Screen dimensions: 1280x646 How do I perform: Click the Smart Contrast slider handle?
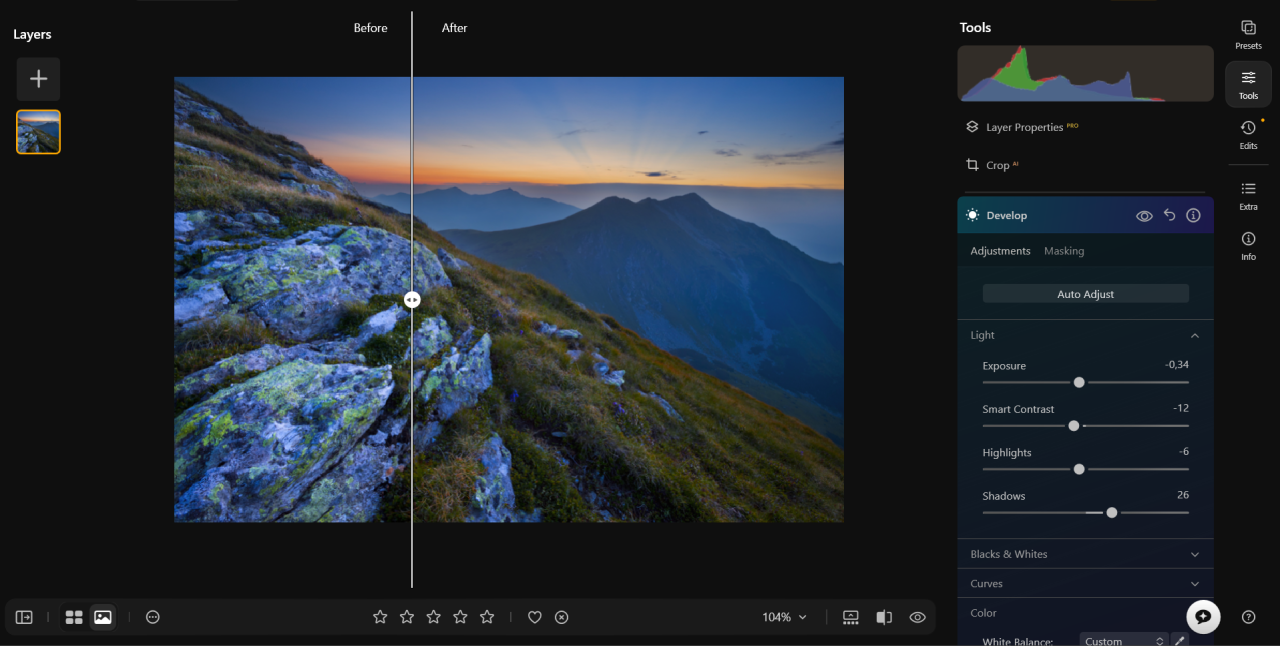pos(1074,425)
